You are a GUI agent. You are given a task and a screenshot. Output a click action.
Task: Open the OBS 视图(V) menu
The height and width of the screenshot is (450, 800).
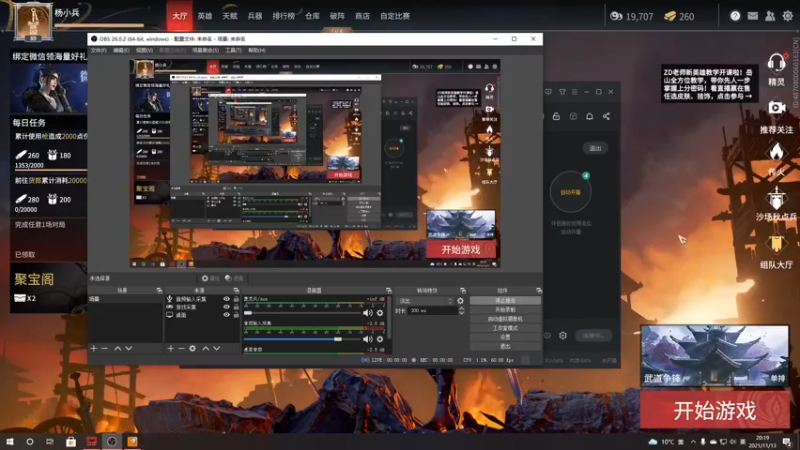point(144,51)
